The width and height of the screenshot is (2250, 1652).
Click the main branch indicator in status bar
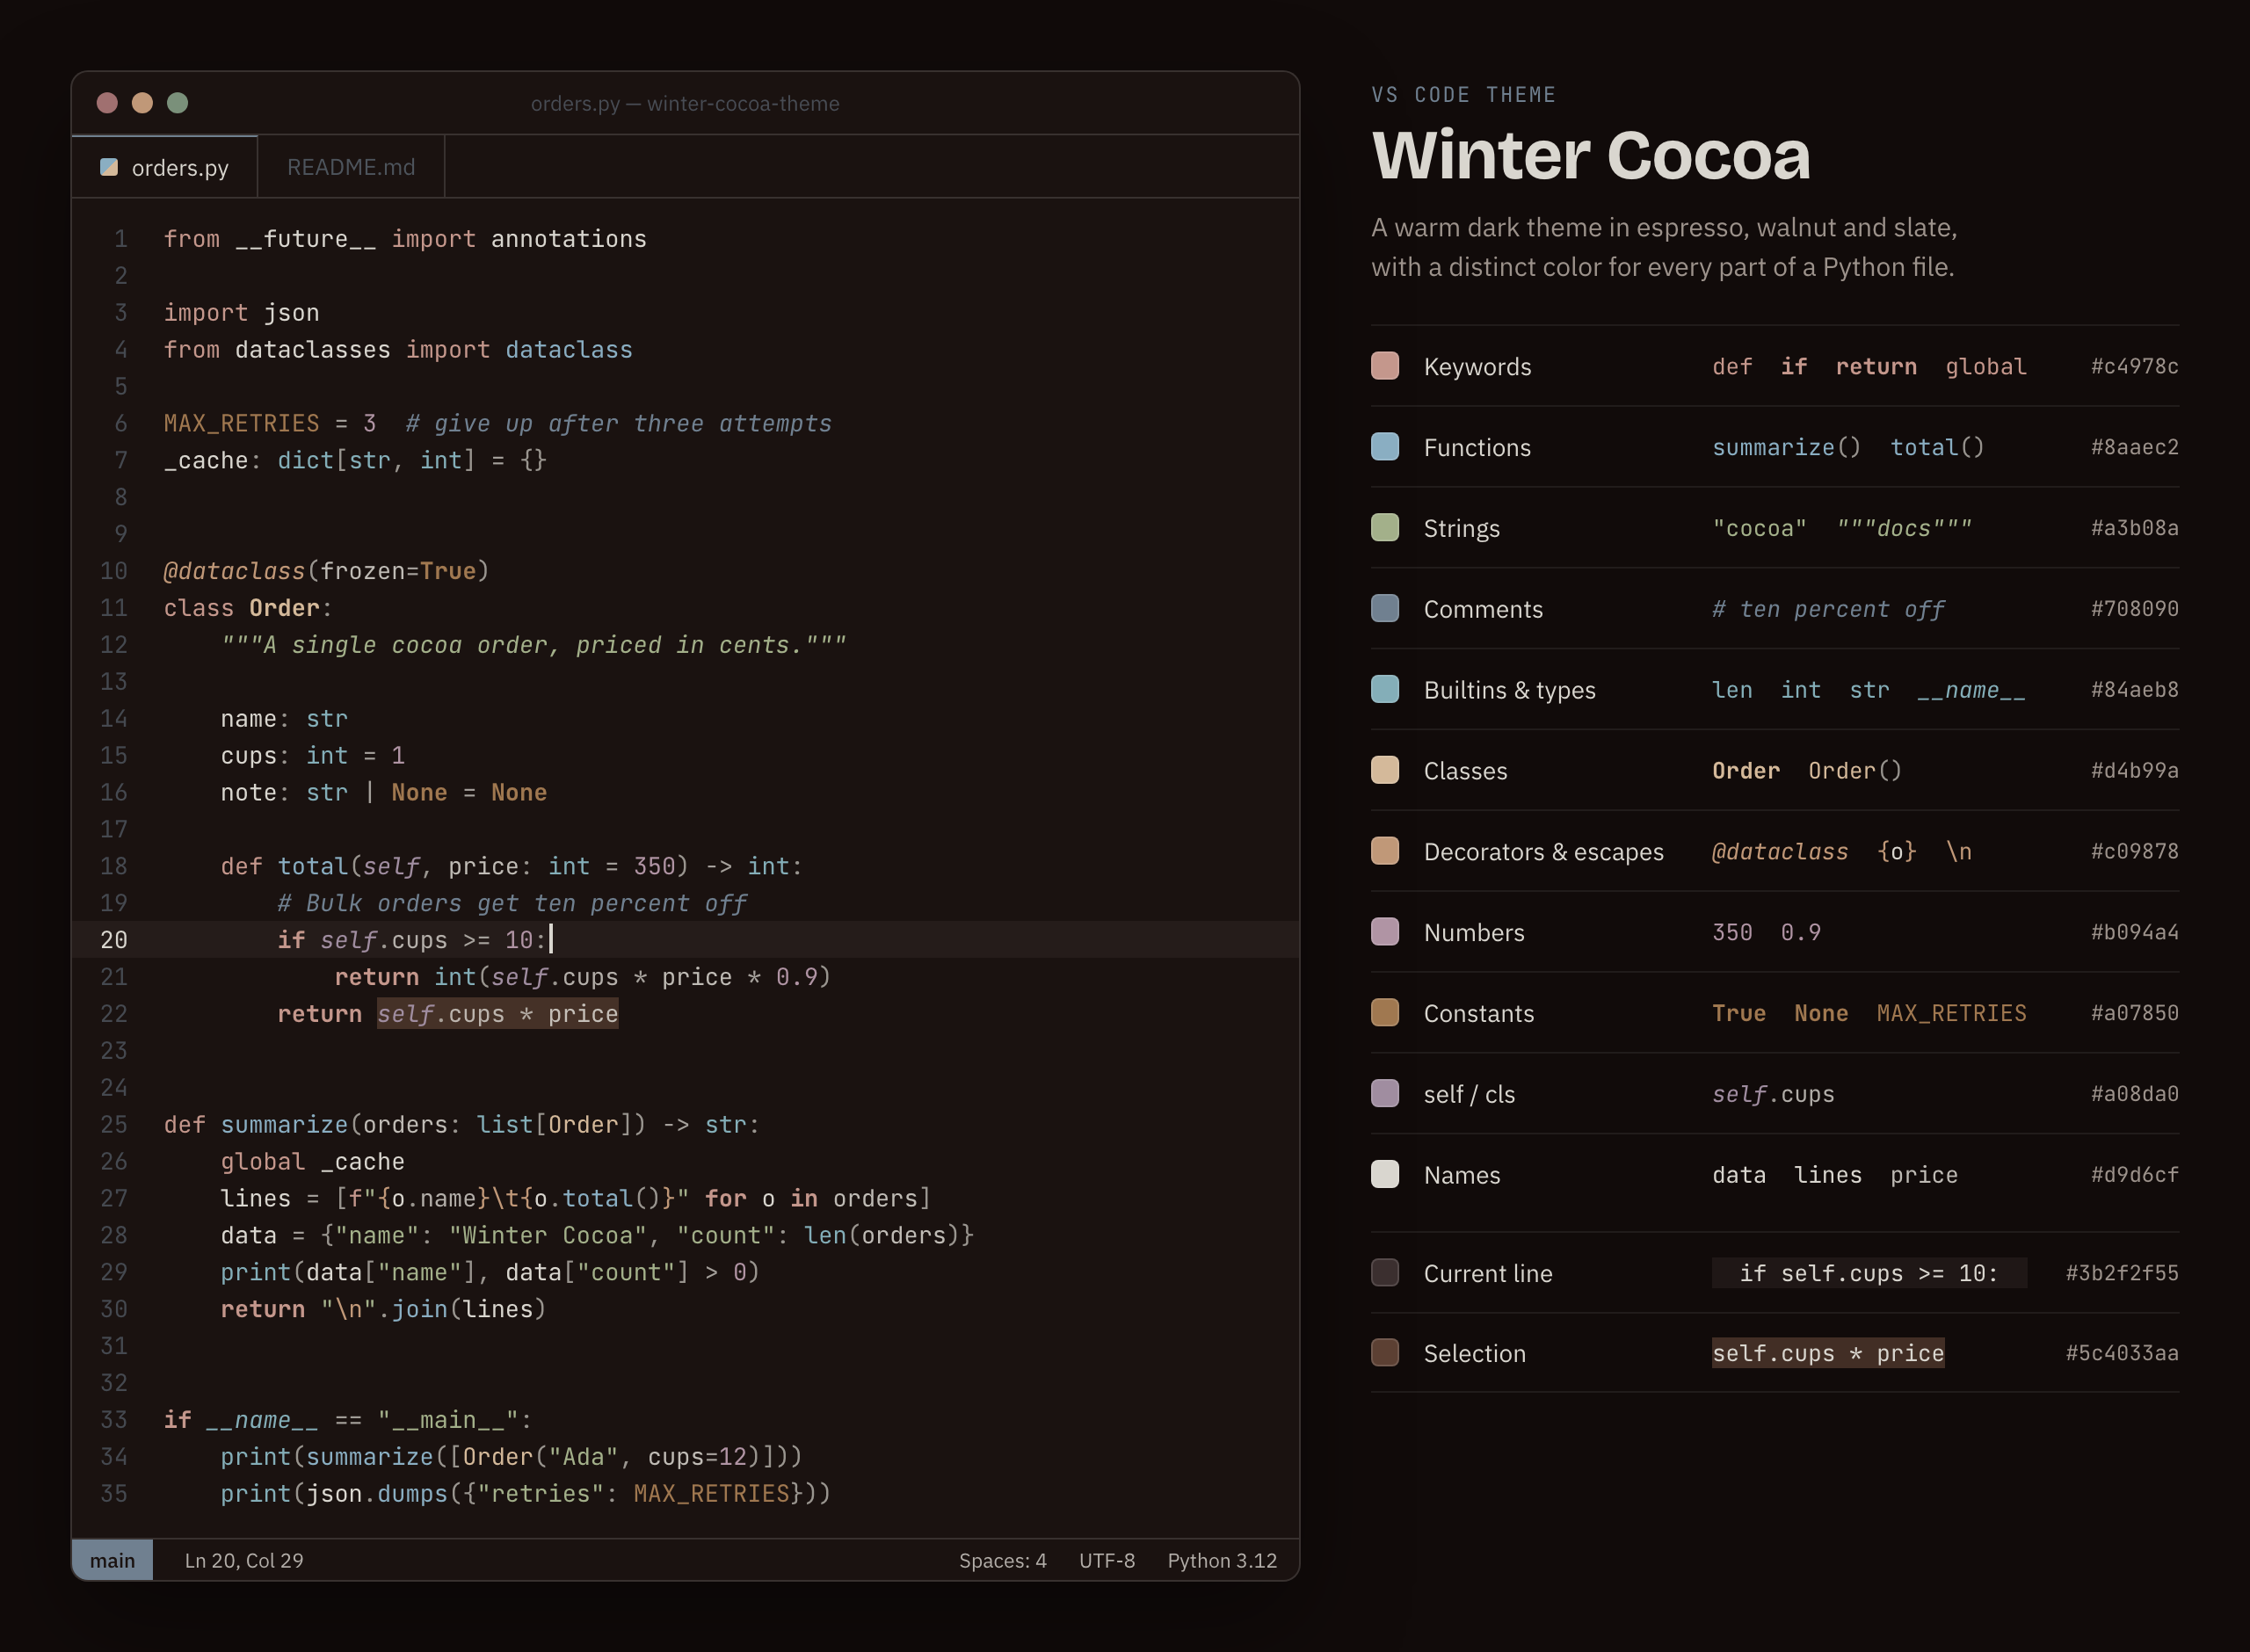[x=112, y=1560]
